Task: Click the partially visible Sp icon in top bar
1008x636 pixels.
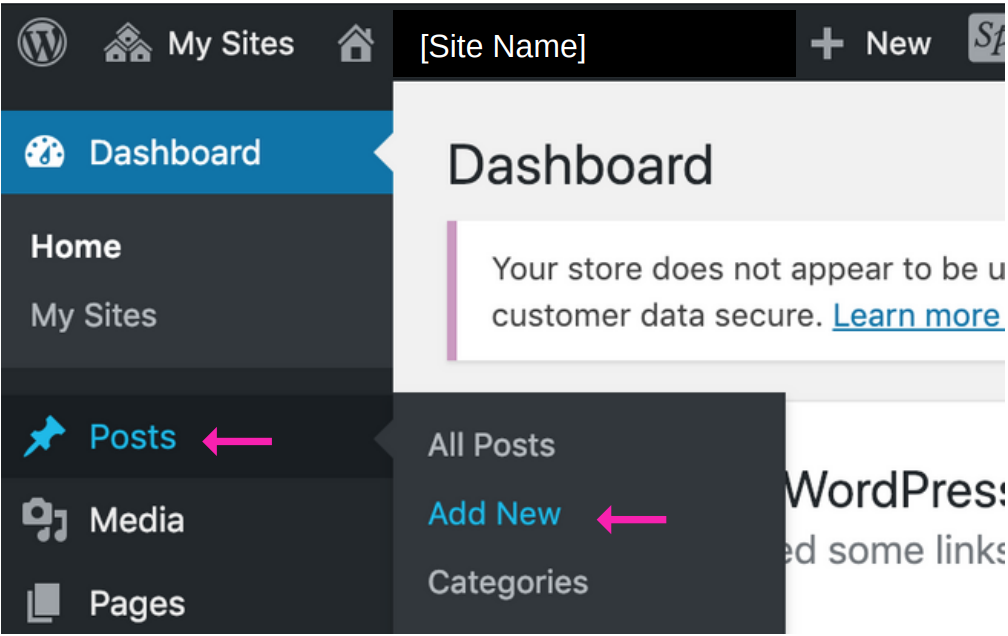Action: coord(986,42)
